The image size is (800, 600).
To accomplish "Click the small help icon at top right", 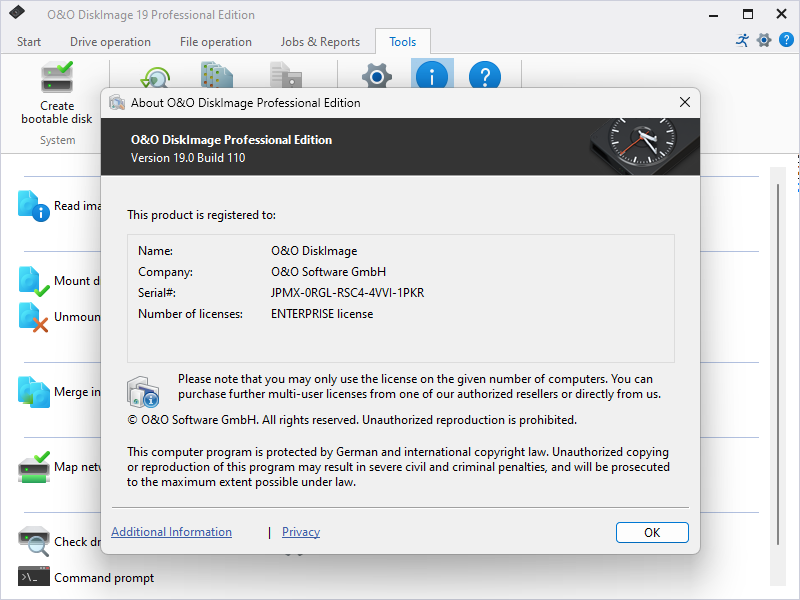I will pos(786,40).
